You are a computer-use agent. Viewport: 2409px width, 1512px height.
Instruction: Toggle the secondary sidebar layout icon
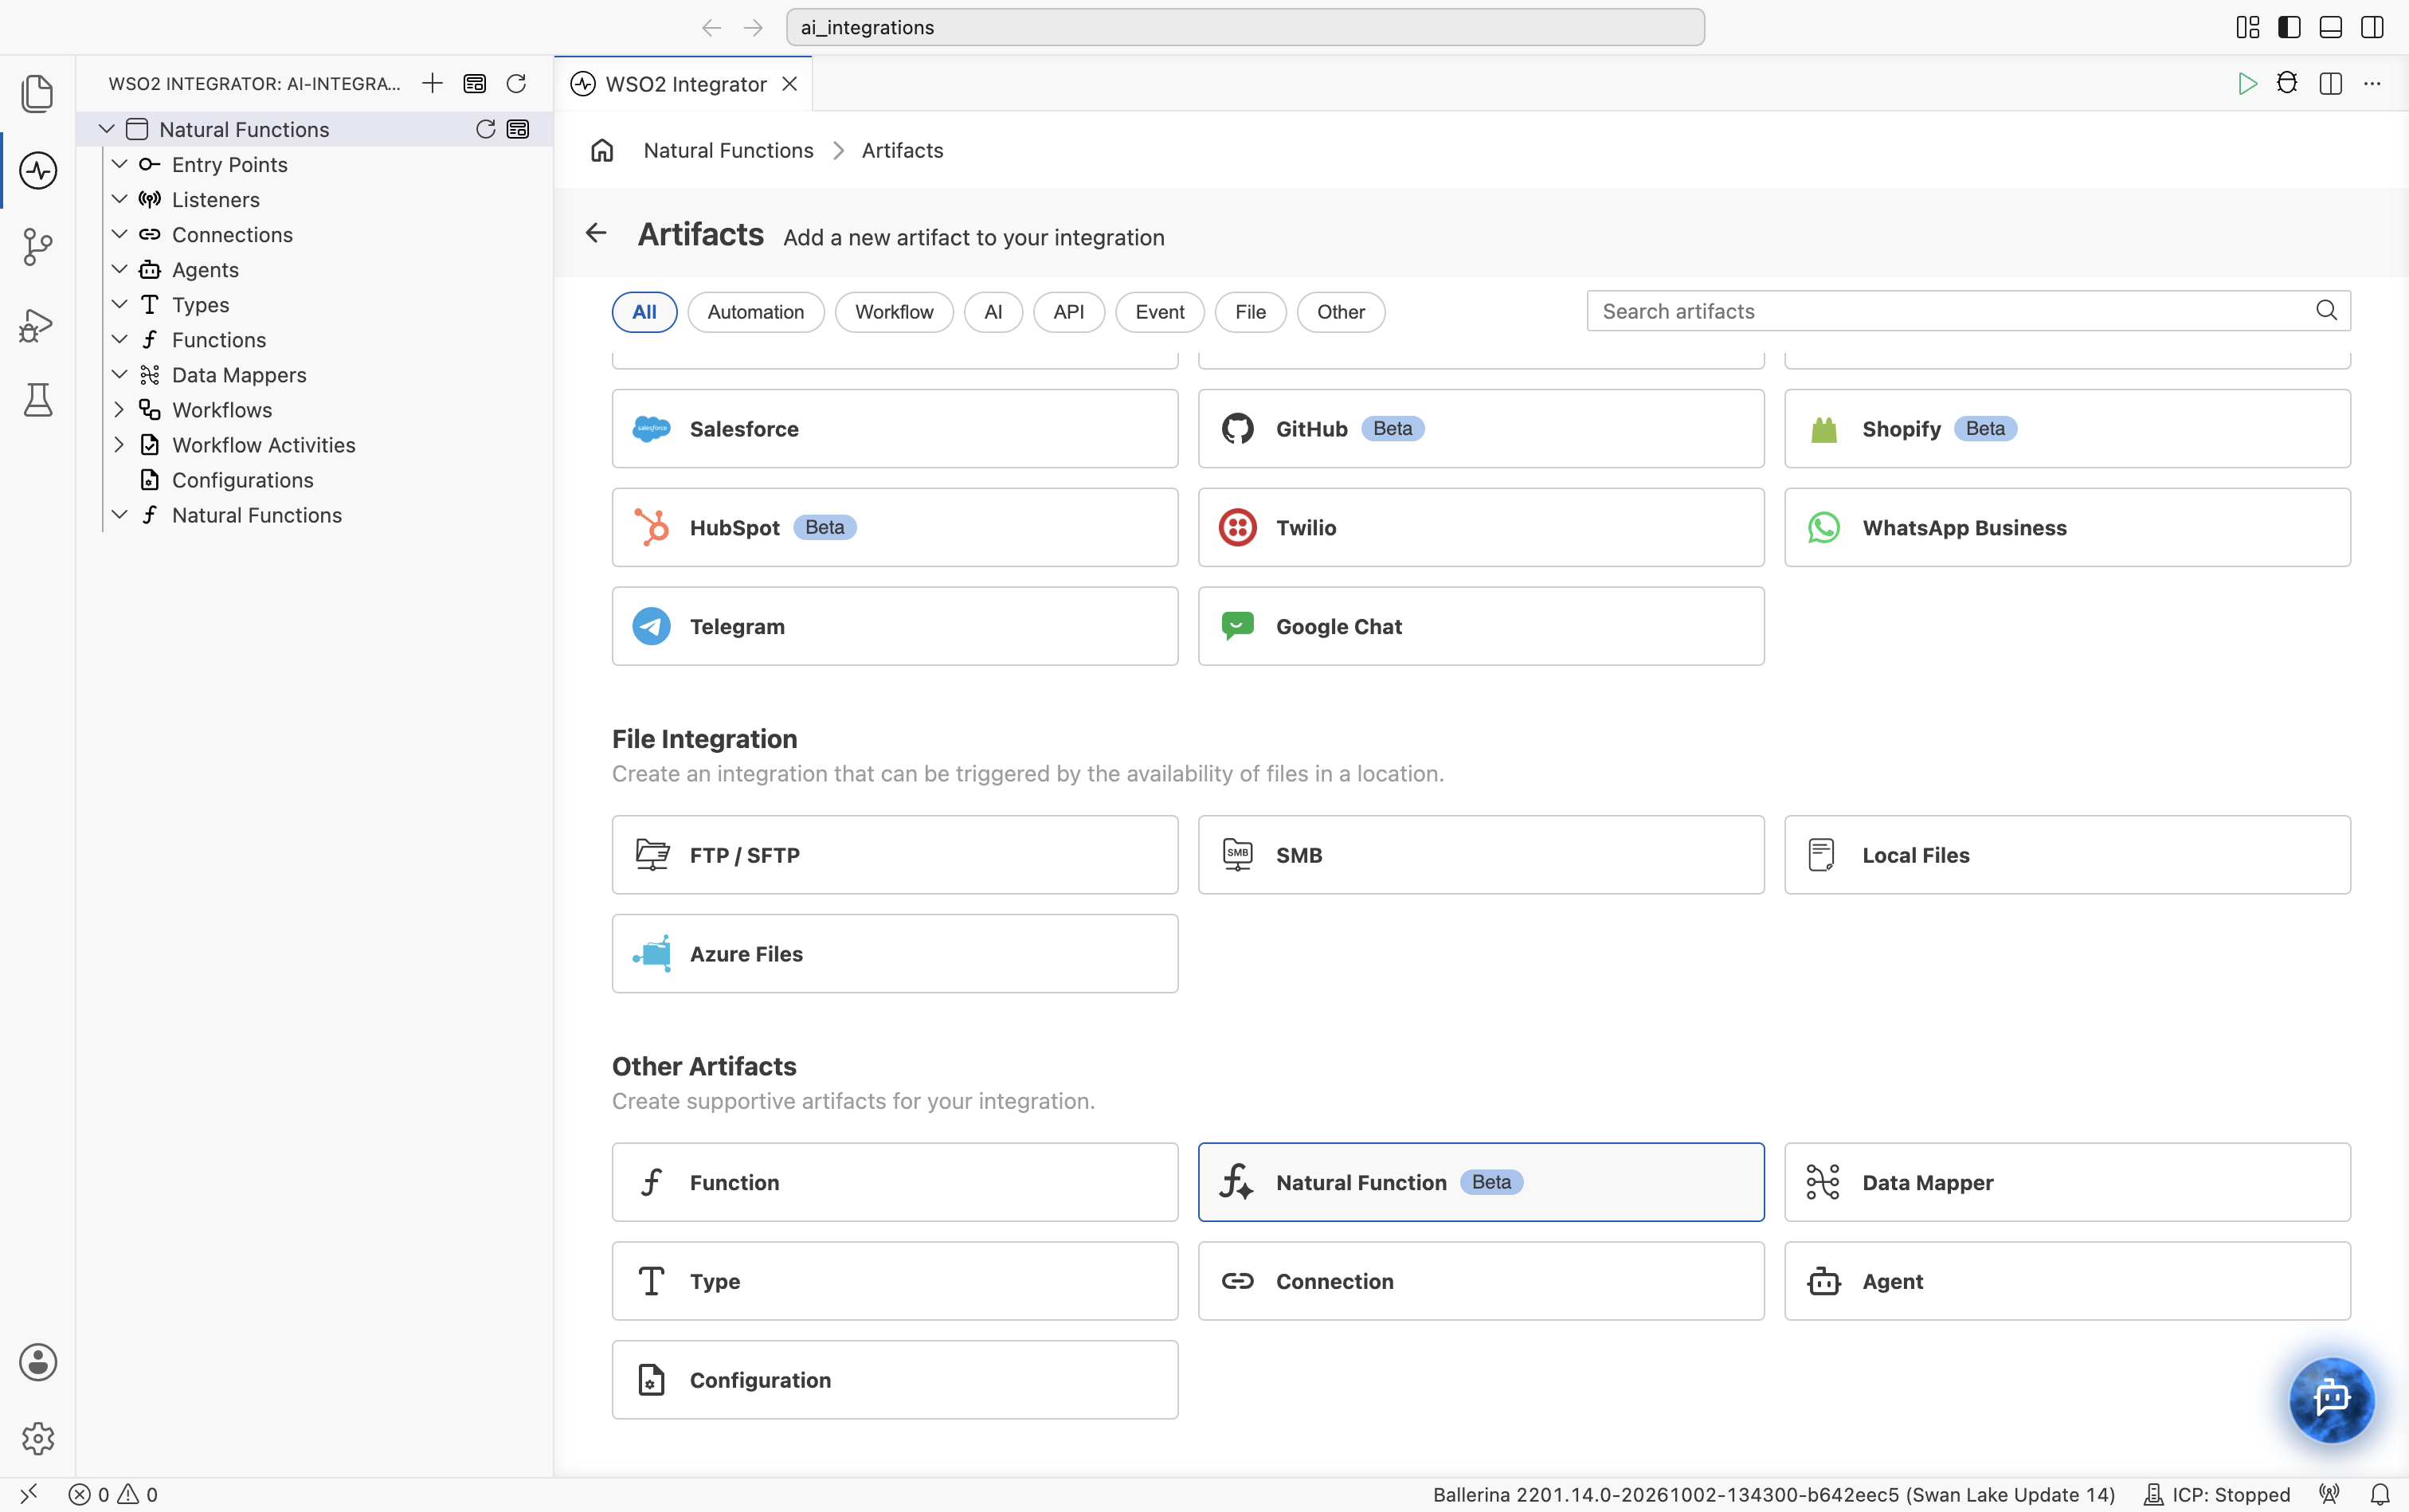click(x=2371, y=27)
